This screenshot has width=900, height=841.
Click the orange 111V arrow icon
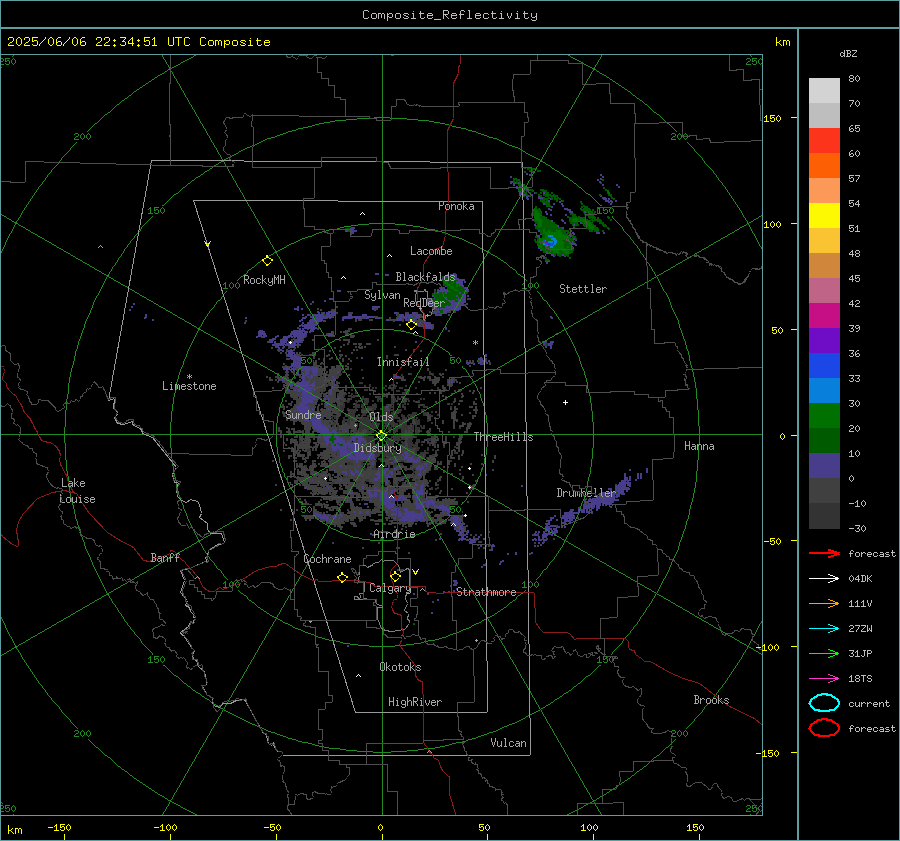coord(824,603)
